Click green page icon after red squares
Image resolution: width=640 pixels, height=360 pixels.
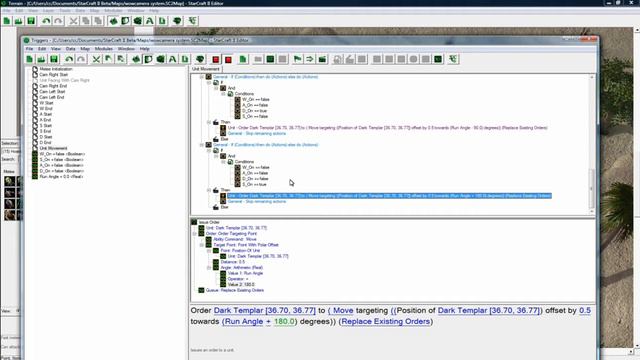click(243, 60)
